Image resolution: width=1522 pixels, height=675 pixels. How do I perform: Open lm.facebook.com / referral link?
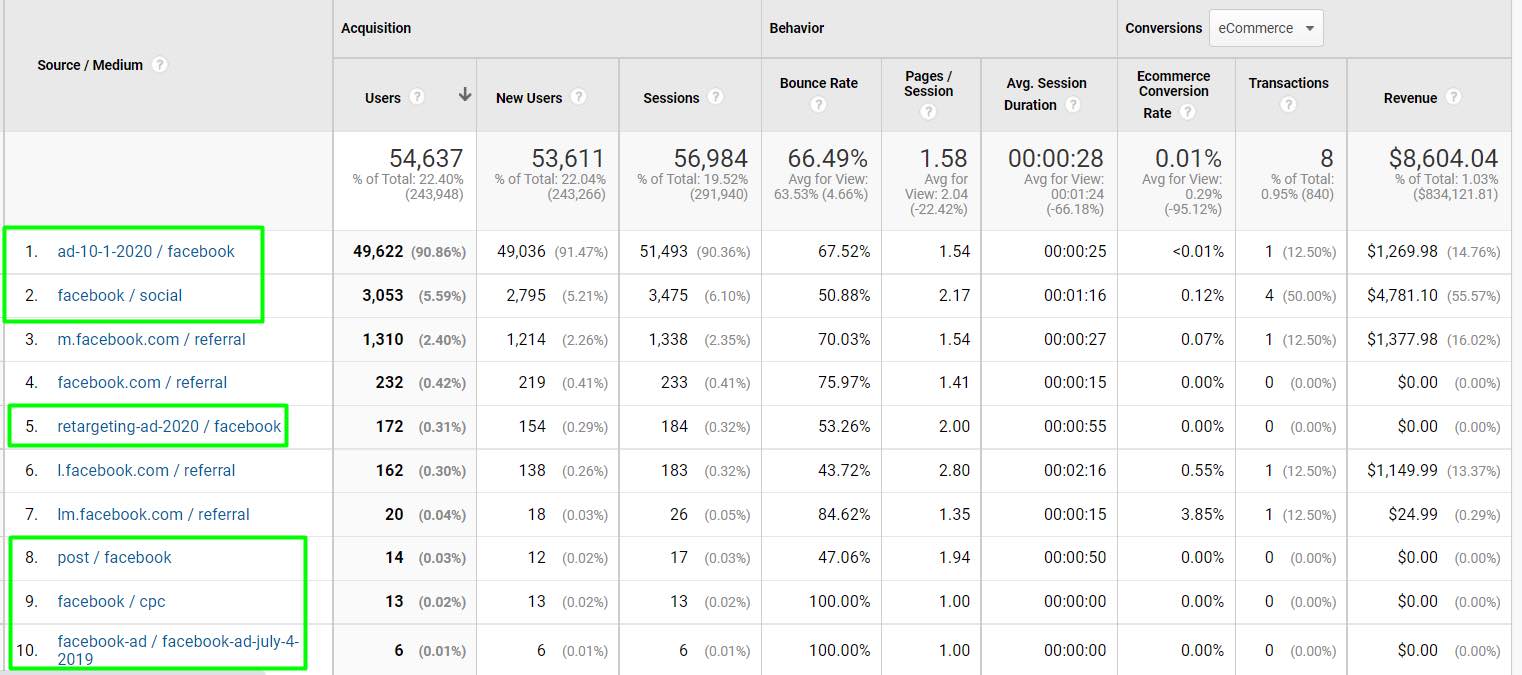click(x=153, y=514)
